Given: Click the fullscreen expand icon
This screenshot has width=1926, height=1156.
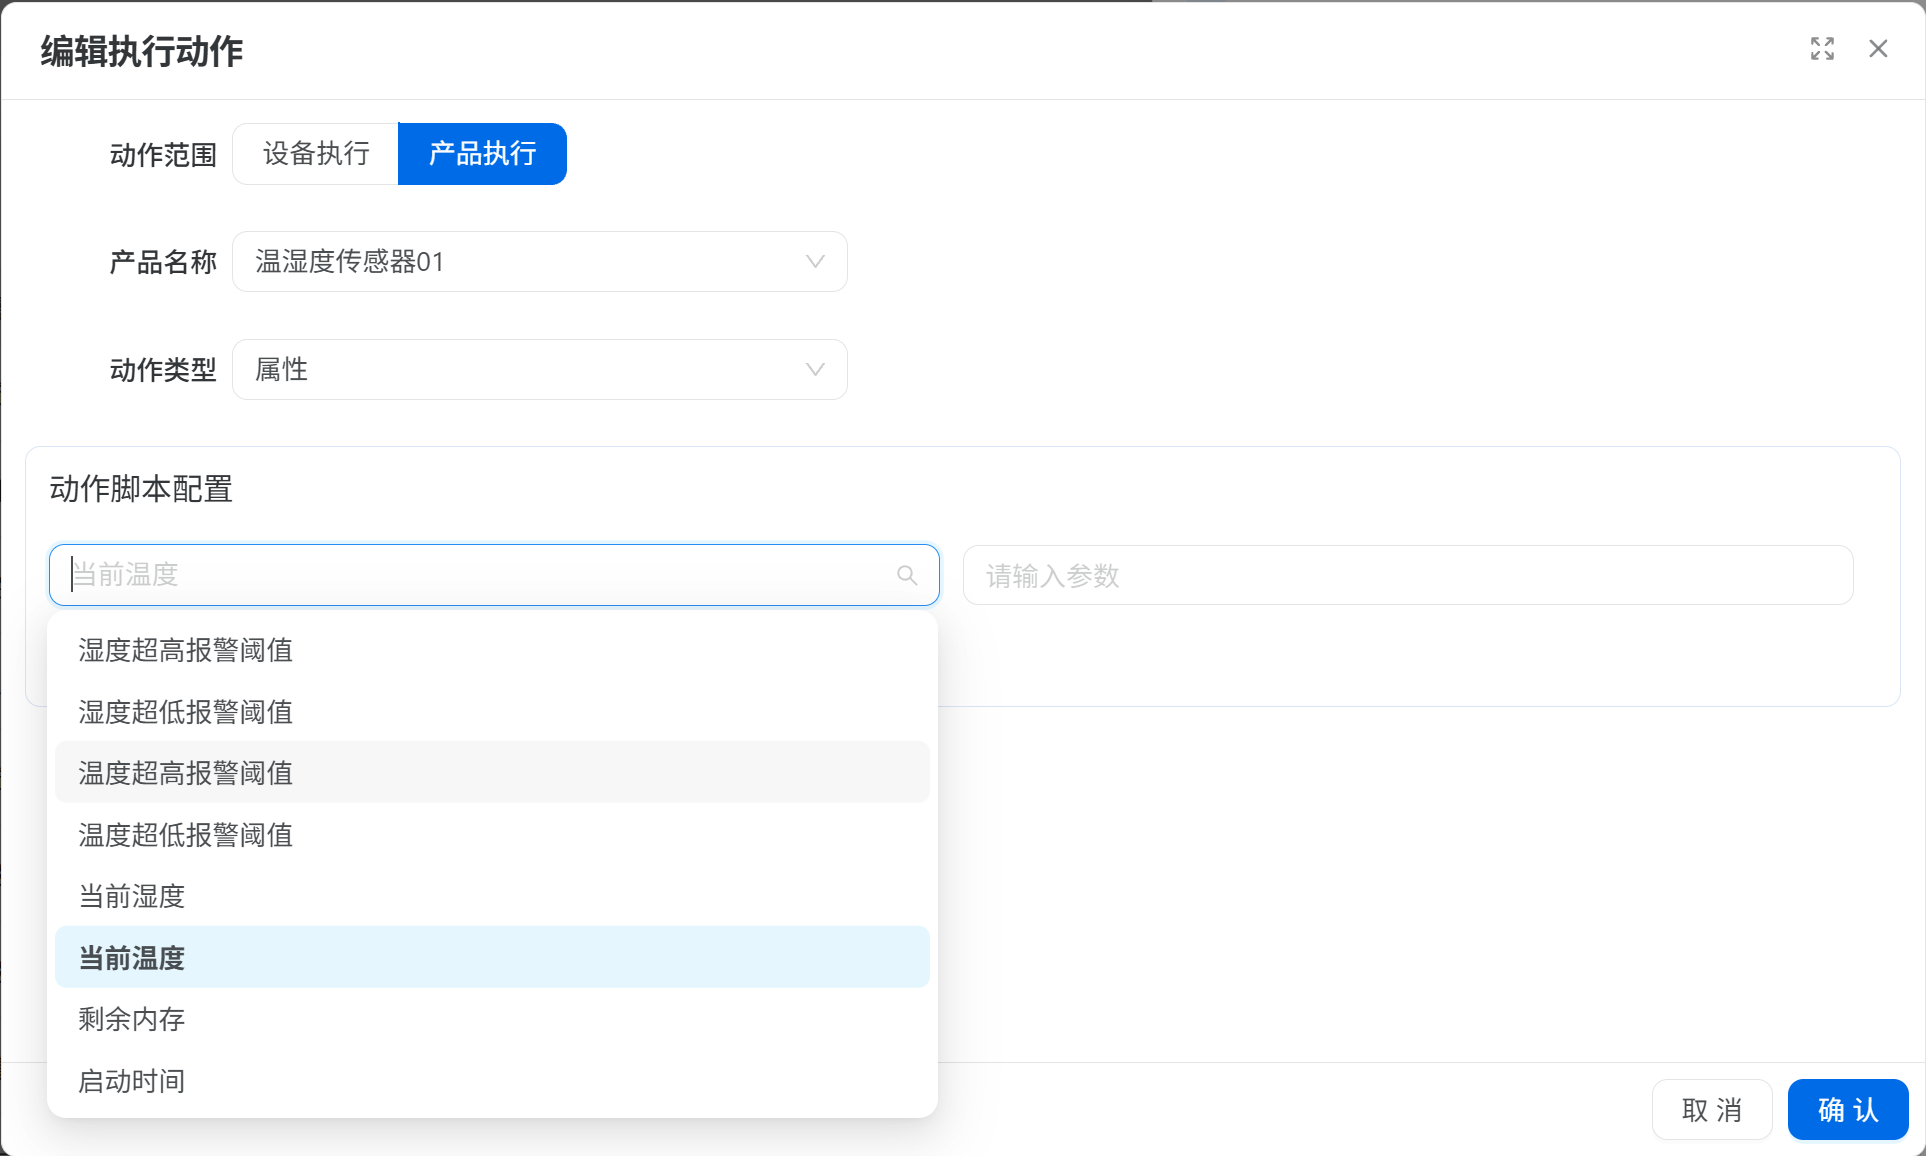Looking at the screenshot, I should [1822, 49].
